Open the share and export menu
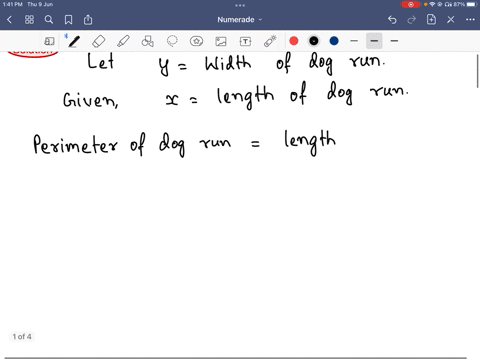The image size is (480, 360). (88, 20)
